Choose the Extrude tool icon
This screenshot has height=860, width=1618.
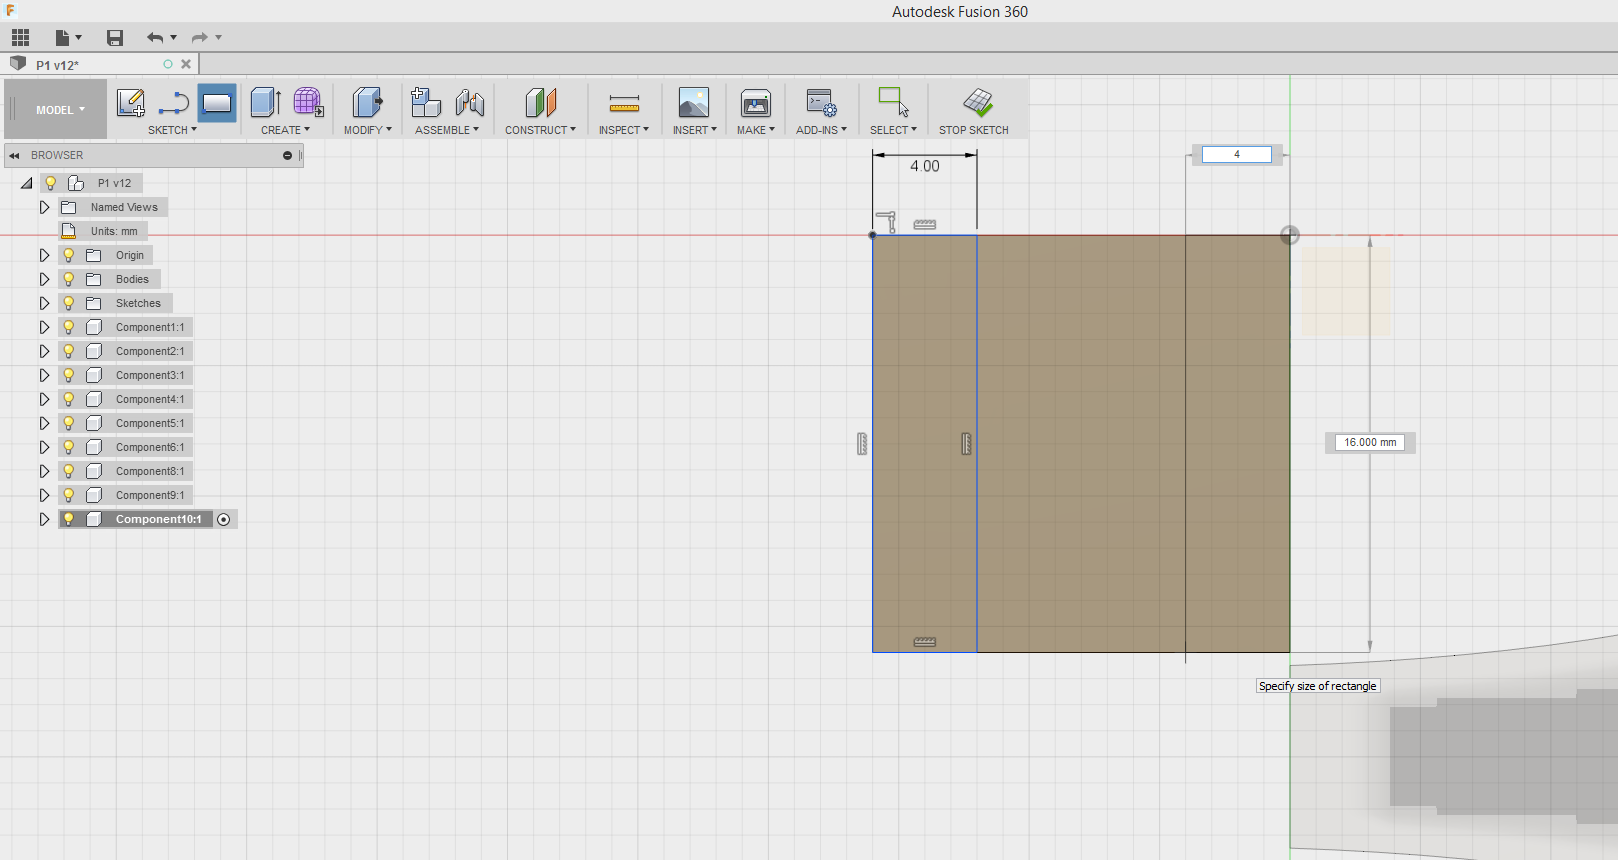point(265,102)
